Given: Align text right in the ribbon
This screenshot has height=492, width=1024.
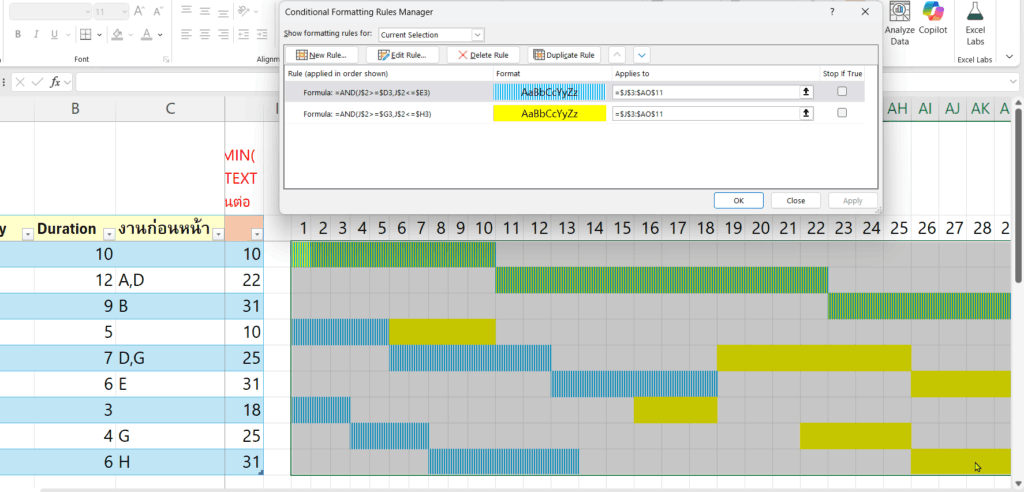Looking at the screenshot, I should (x=222, y=34).
